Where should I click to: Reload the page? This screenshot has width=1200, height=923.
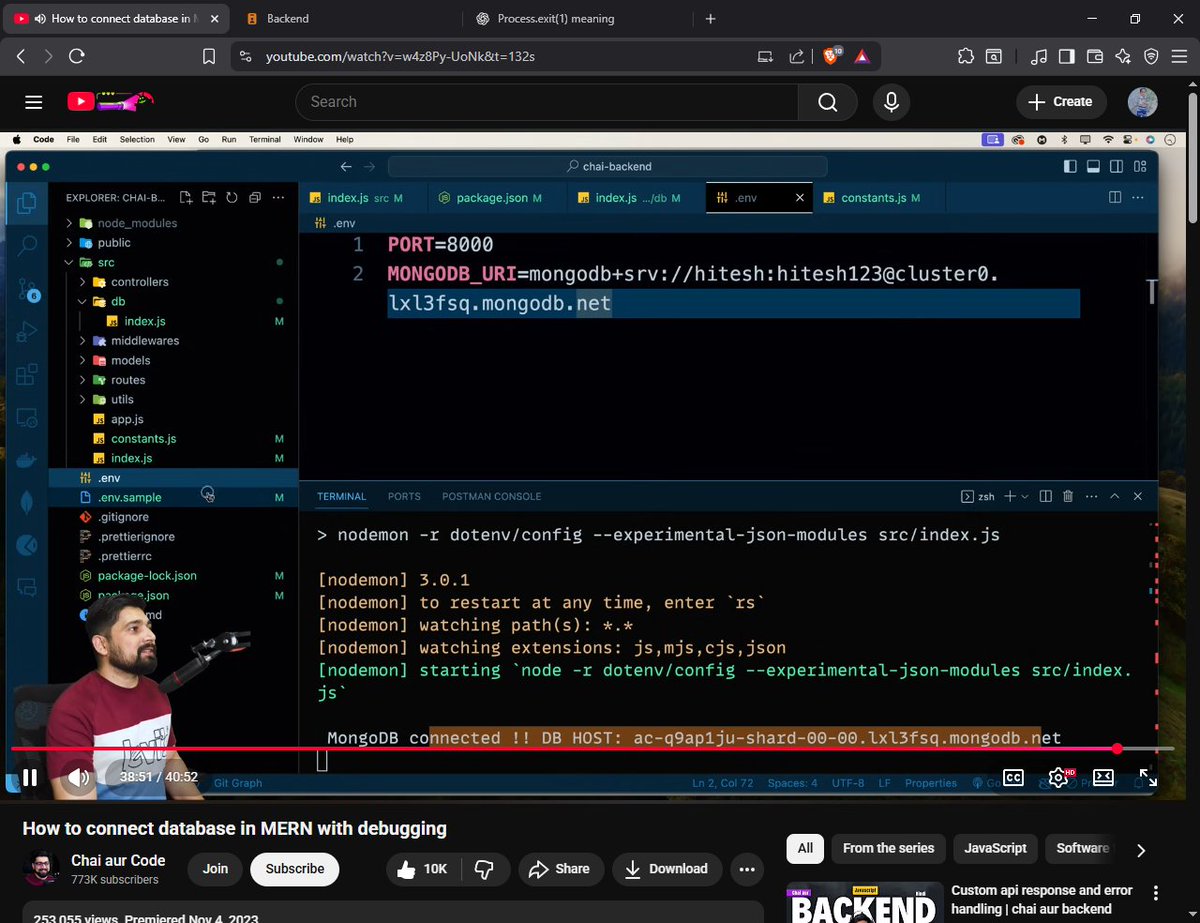coord(77,57)
